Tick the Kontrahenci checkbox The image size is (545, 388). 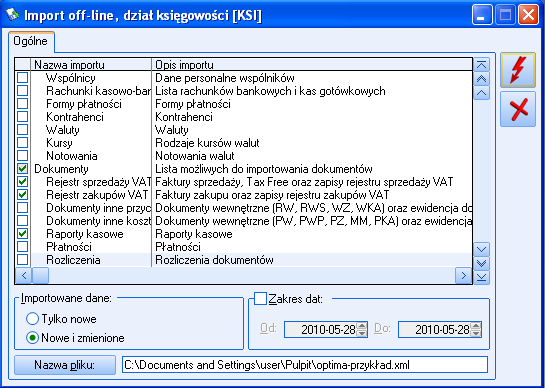click(x=23, y=117)
